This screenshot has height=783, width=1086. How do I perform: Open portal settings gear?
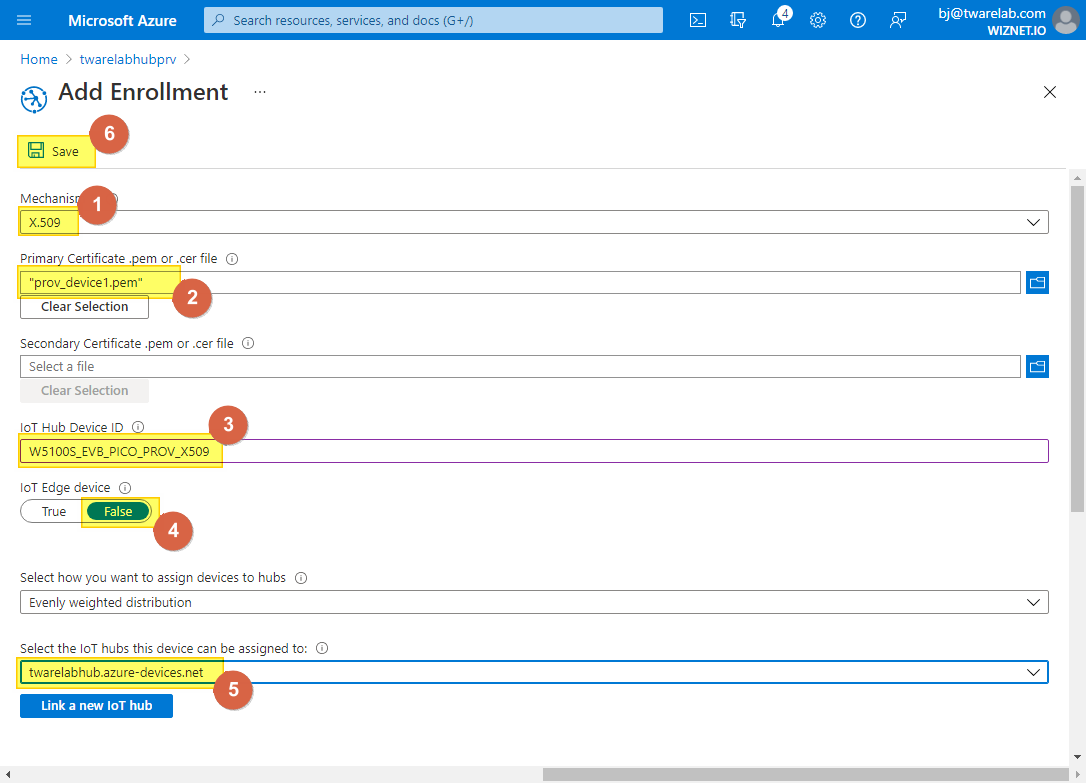pyautogui.click(x=818, y=20)
